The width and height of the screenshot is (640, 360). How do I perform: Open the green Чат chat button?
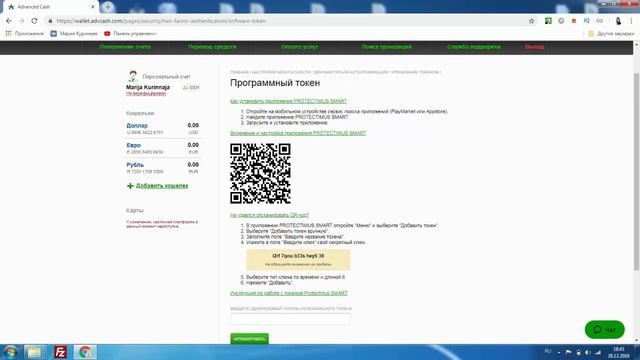[x=604, y=329]
